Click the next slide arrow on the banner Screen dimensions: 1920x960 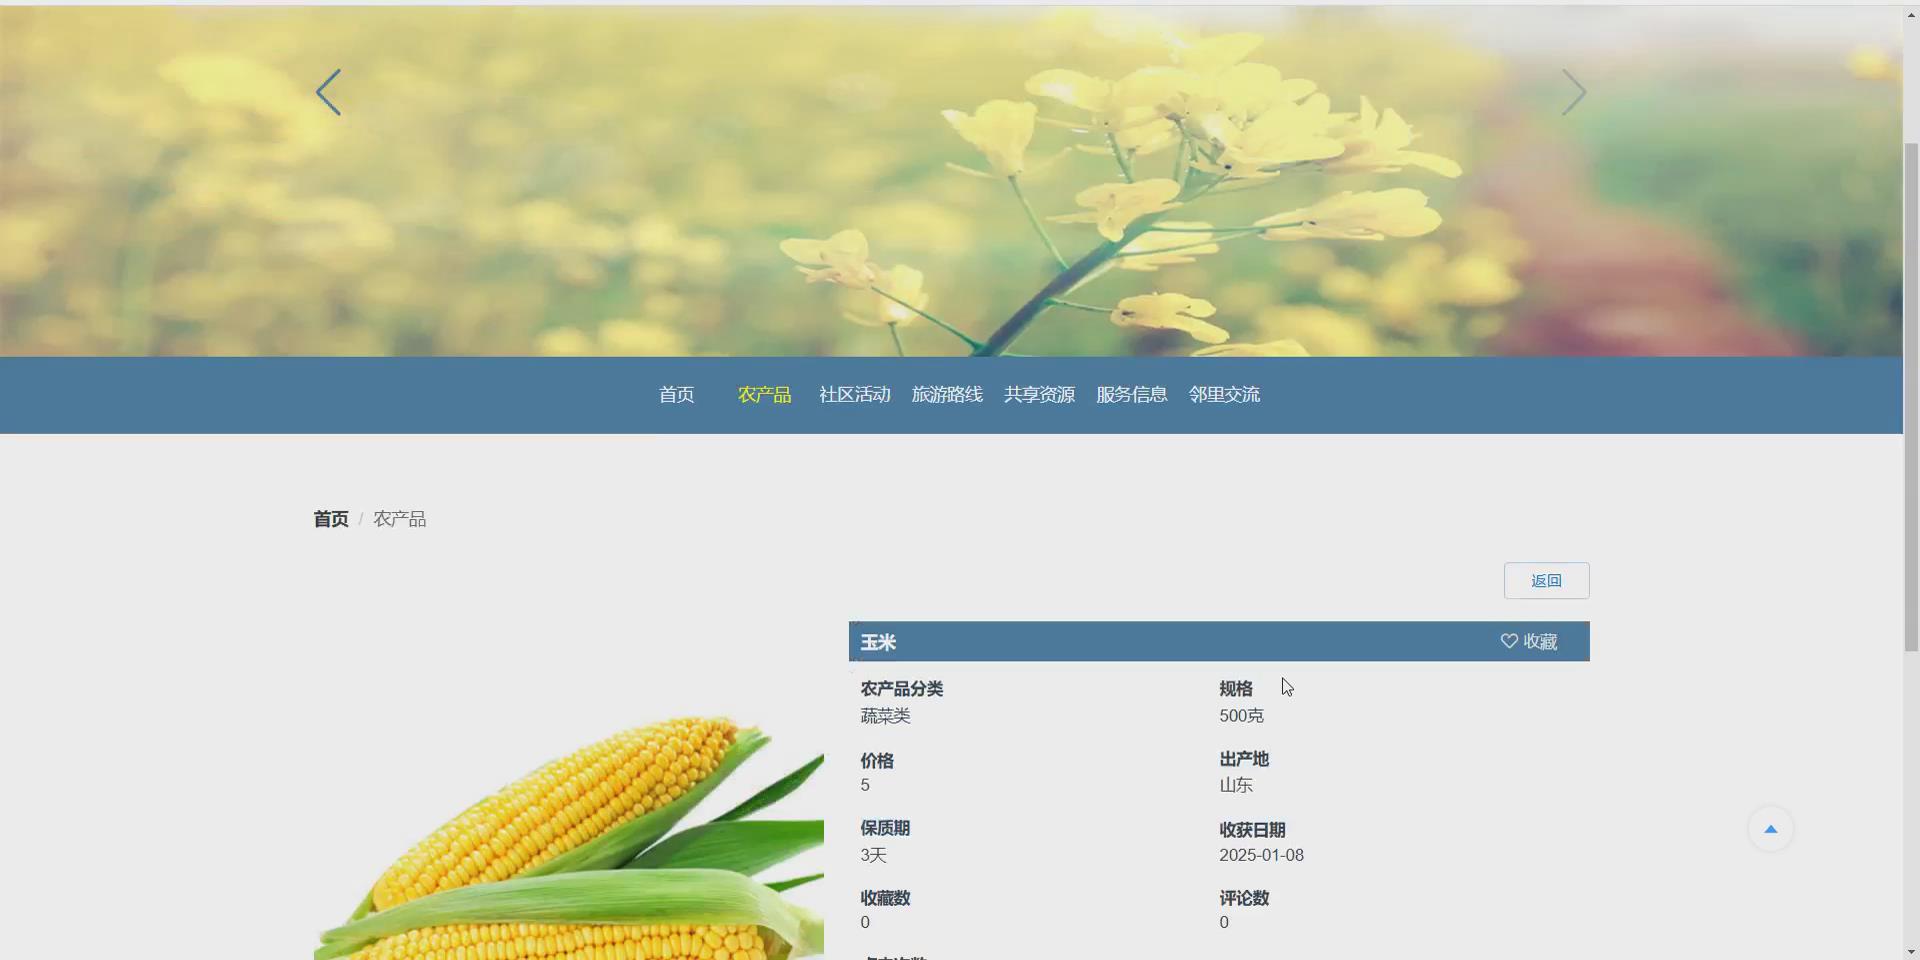[x=1573, y=91]
